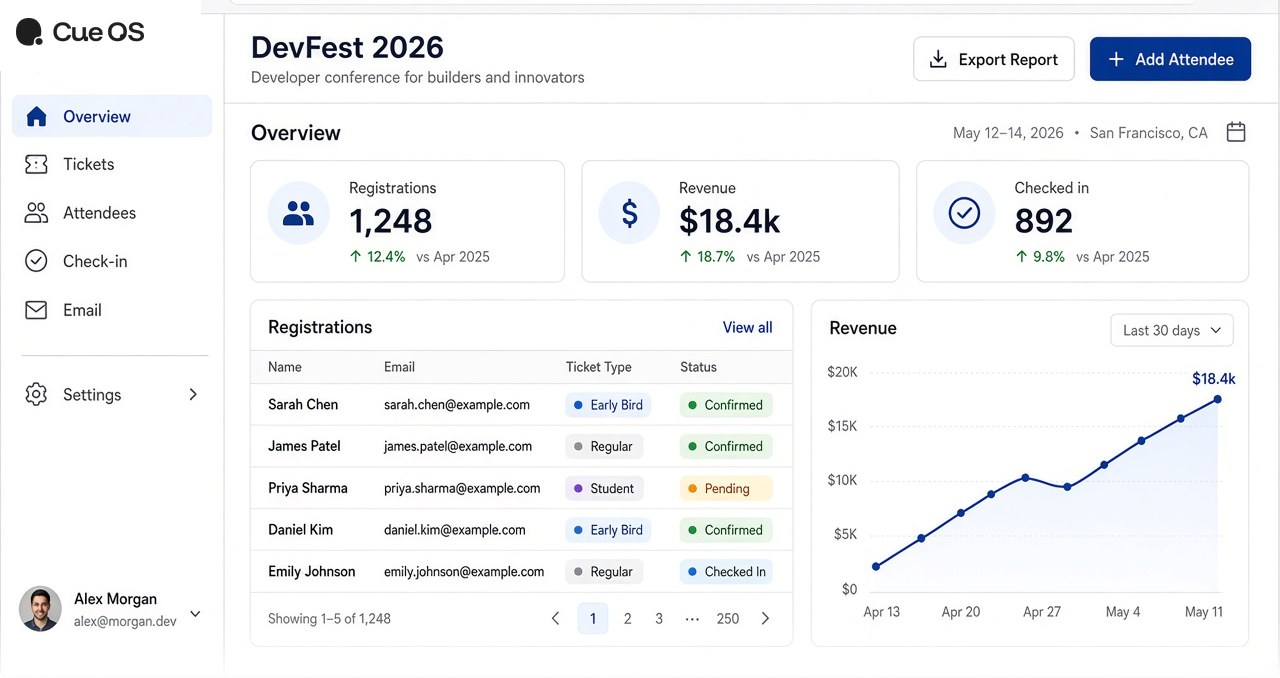The width and height of the screenshot is (1280, 678).
Task: Select Overview in the sidebar
Action: click(112, 116)
